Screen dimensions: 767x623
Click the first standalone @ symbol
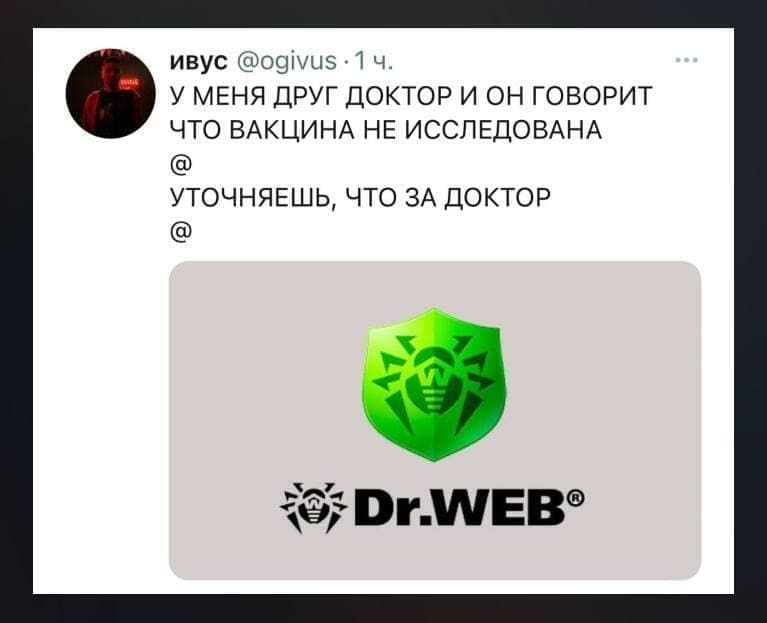(x=181, y=163)
